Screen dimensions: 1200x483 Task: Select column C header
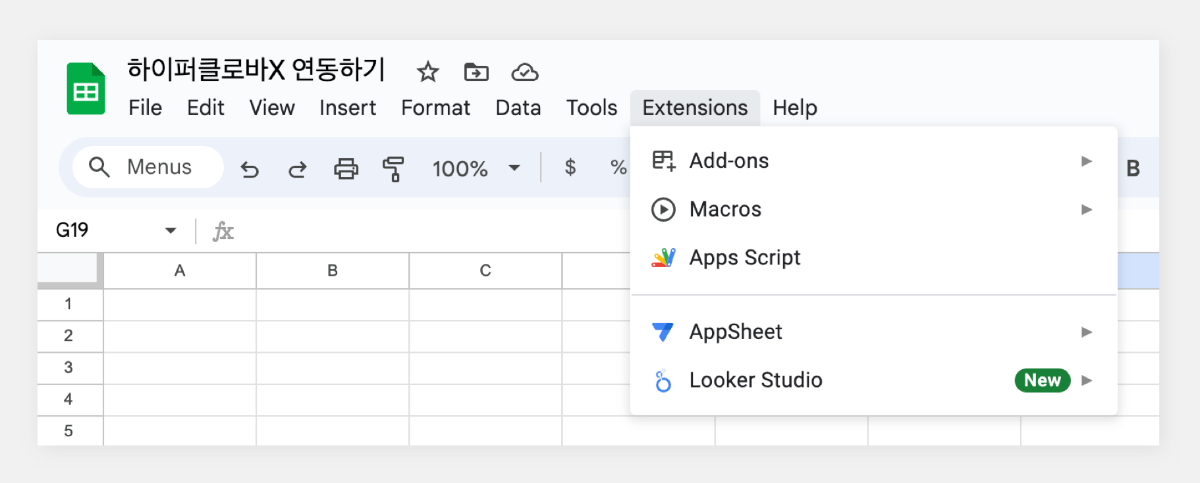click(x=485, y=271)
